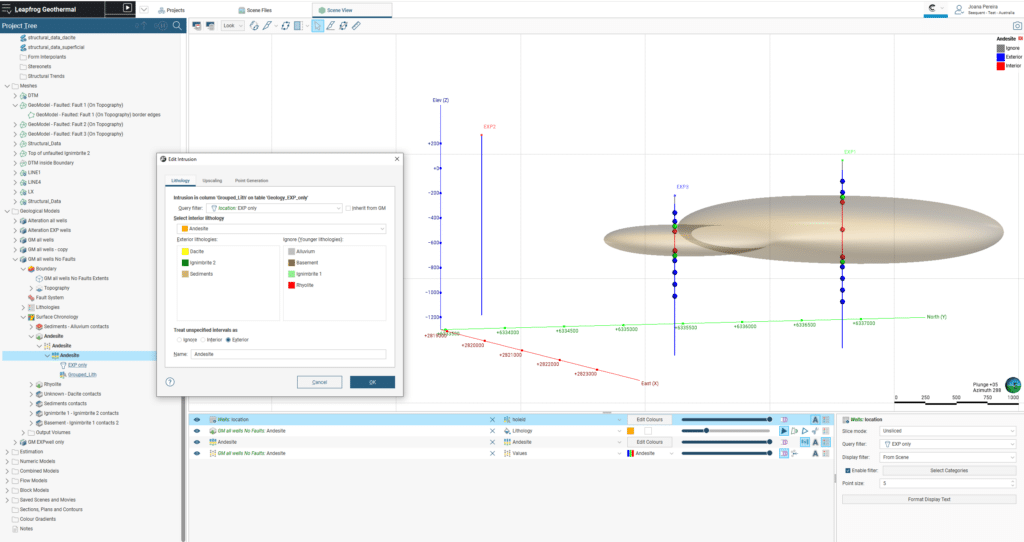Click the Leapfrog play button in title bar

click(x=127, y=8)
